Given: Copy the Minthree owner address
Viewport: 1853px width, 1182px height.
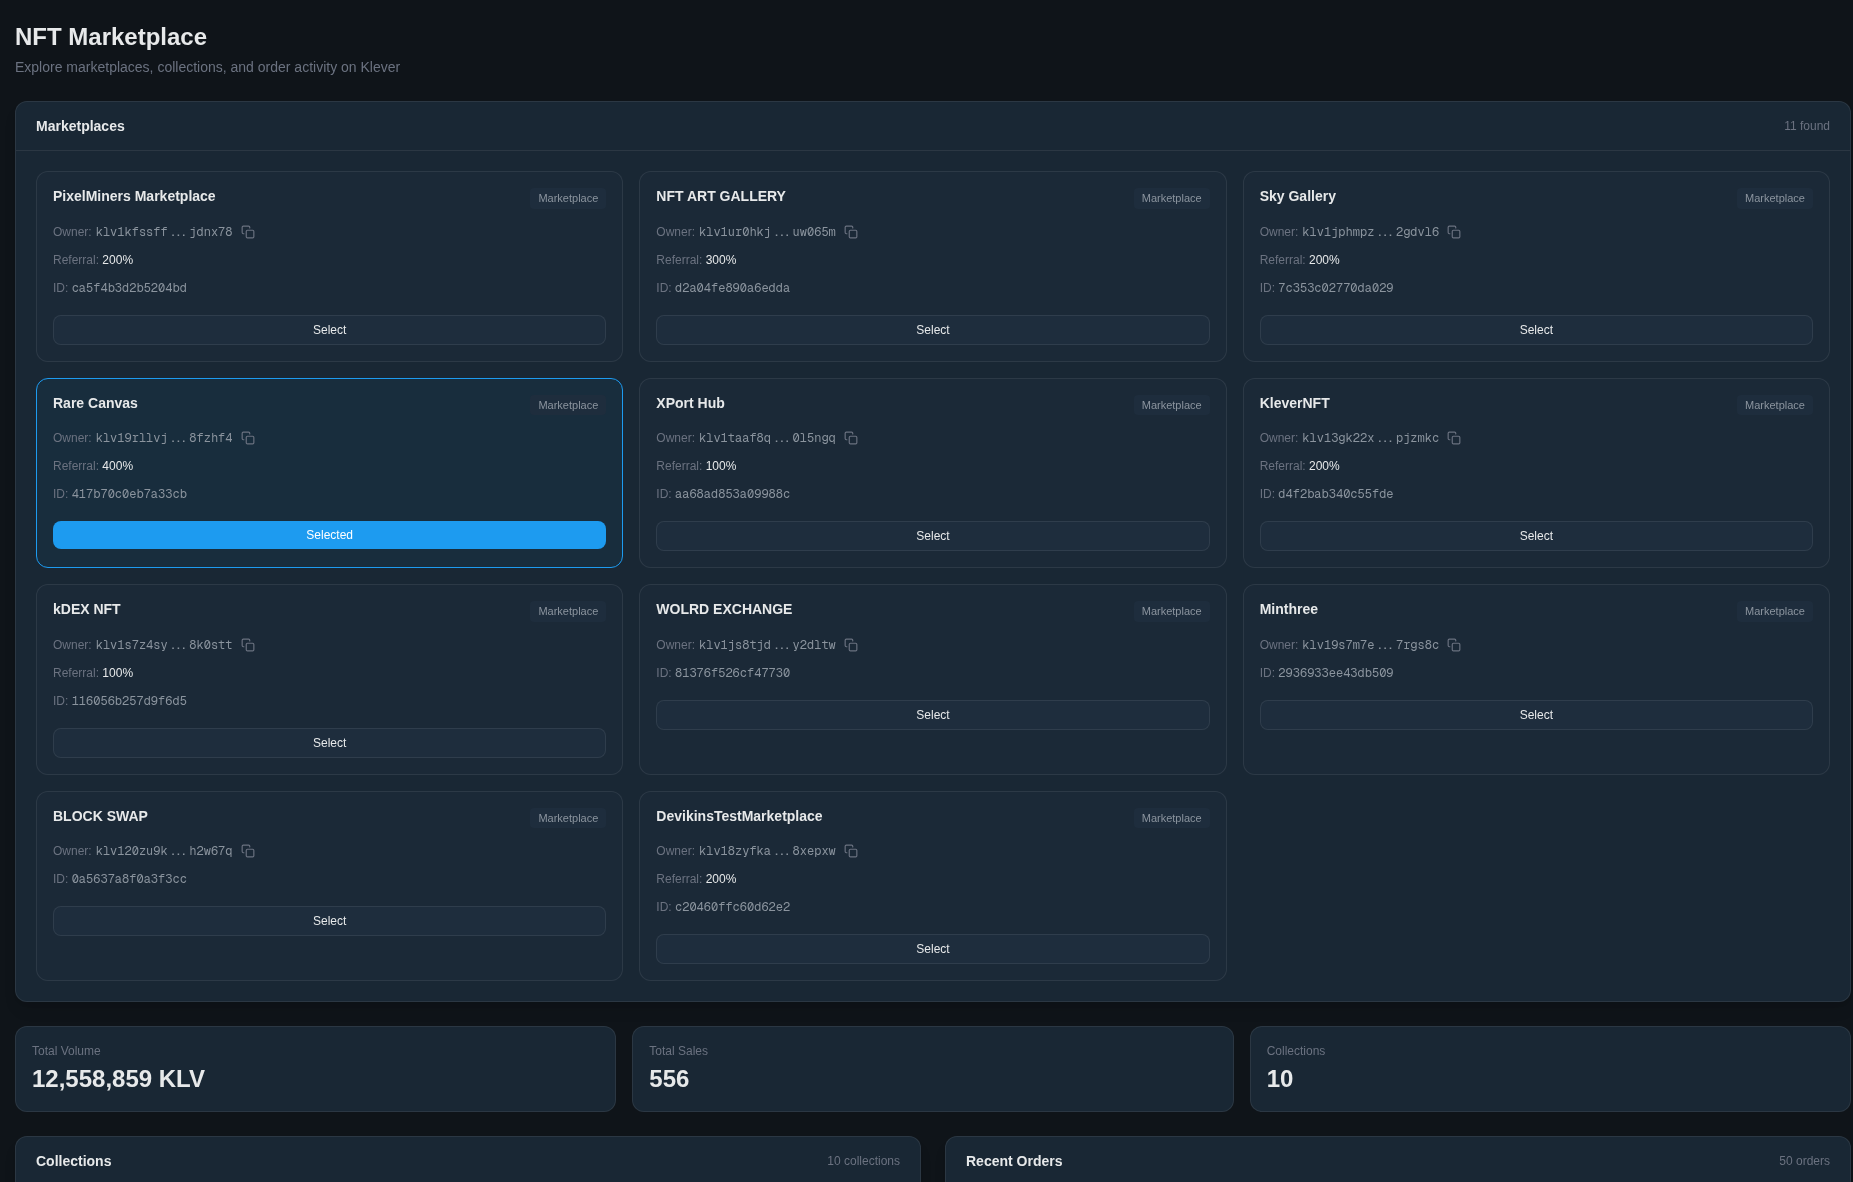Looking at the screenshot, I should (1454, 645).
